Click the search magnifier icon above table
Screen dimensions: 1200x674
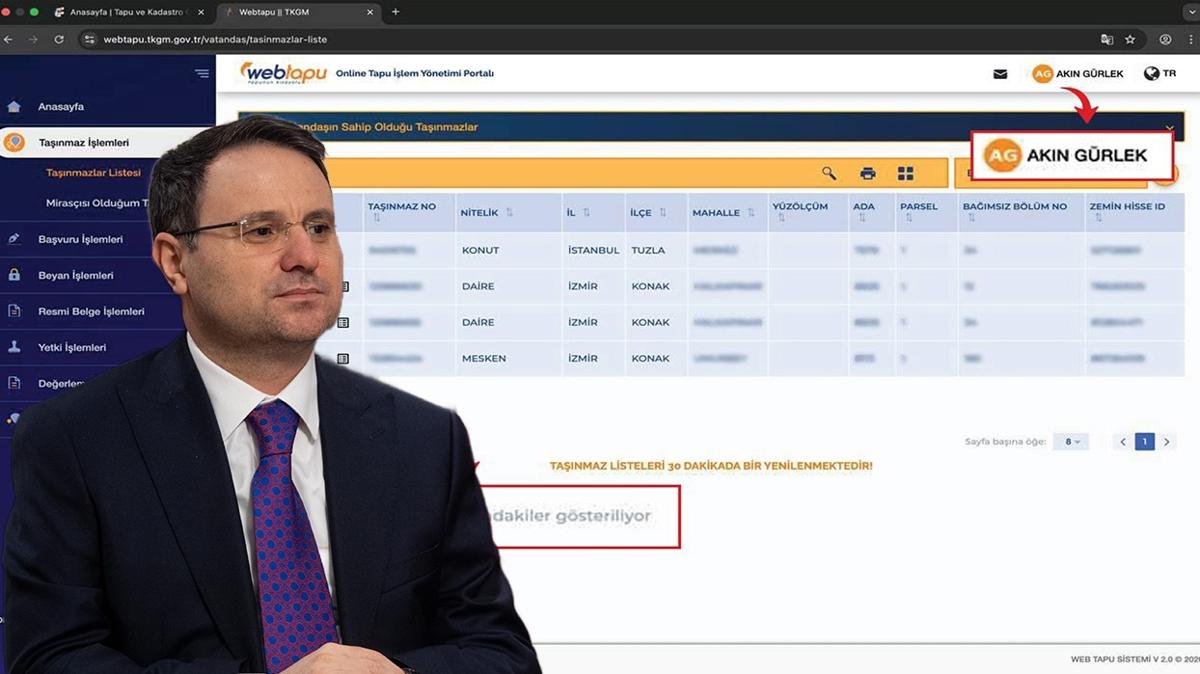coord(829,174)
